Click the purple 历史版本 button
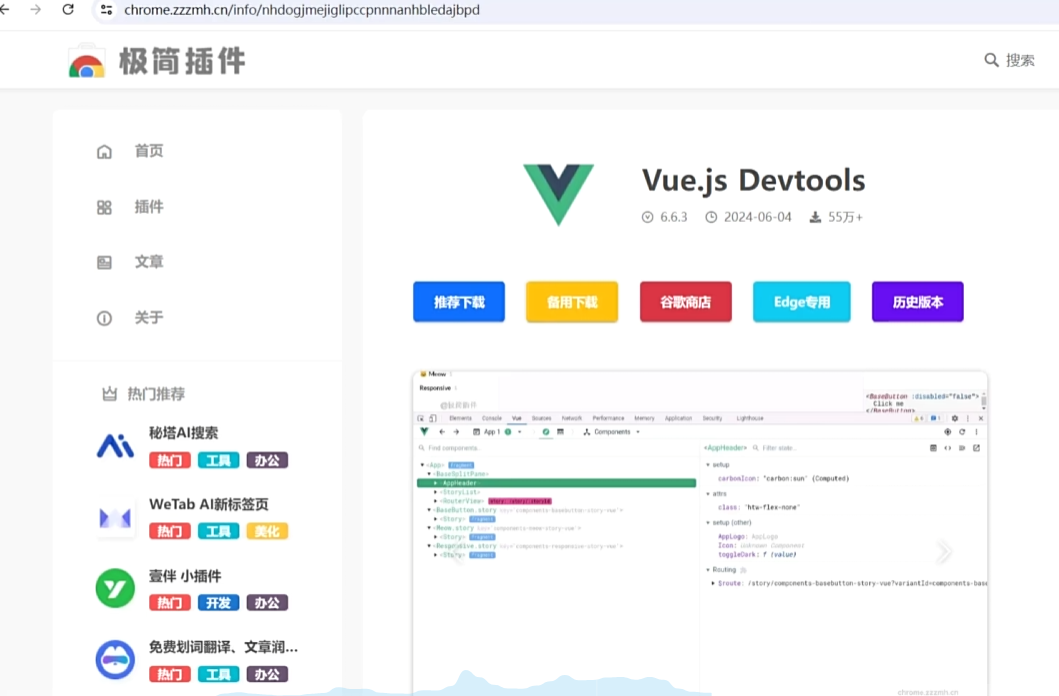Screen dimensions: 1059x696 point(918,302)
